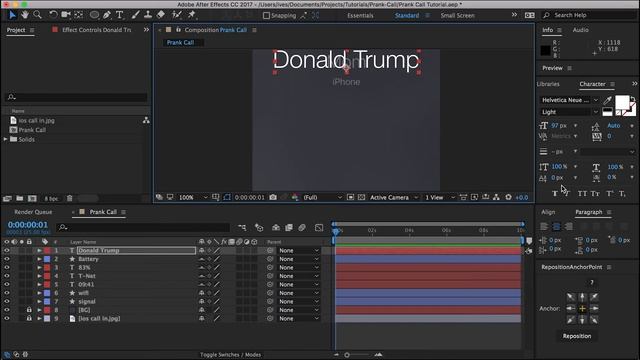Select the Selection arrow tool
This screenshot has width=640, height=360.
[x=12, y=15]
